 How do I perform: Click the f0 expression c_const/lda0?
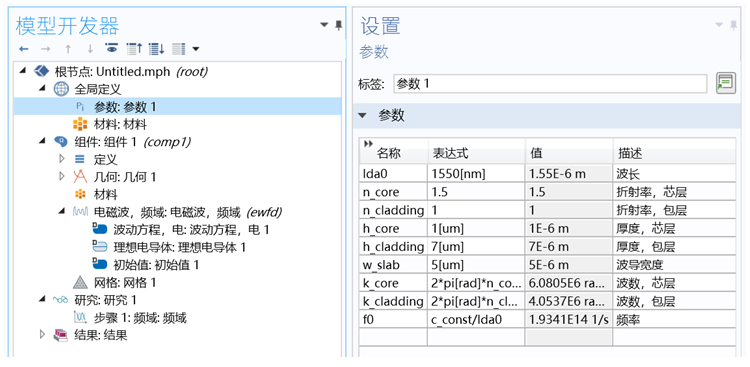point(476,320)
